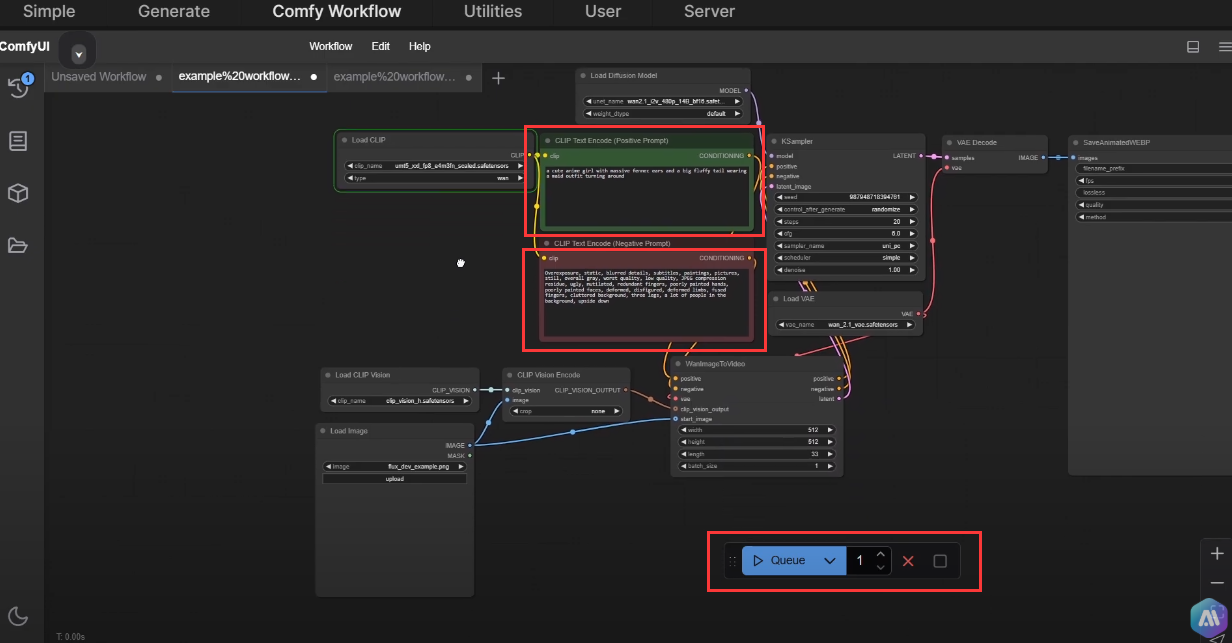Open scheduler combo on KSampler
The image size is (1232, 643).
[x=845, y=257]
